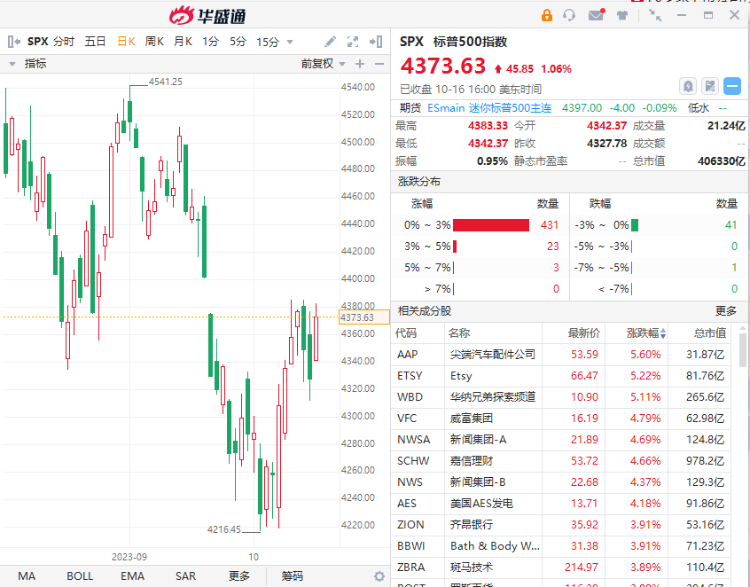The height and width of the screenshot is (587, 750).
Task: Open the 15分 interval dropdown arrow
Action: coord(289,42)
